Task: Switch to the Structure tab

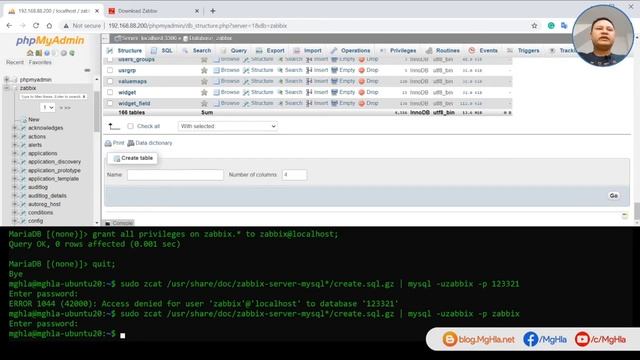Action: pyautogui.click(x=124, y=51)
